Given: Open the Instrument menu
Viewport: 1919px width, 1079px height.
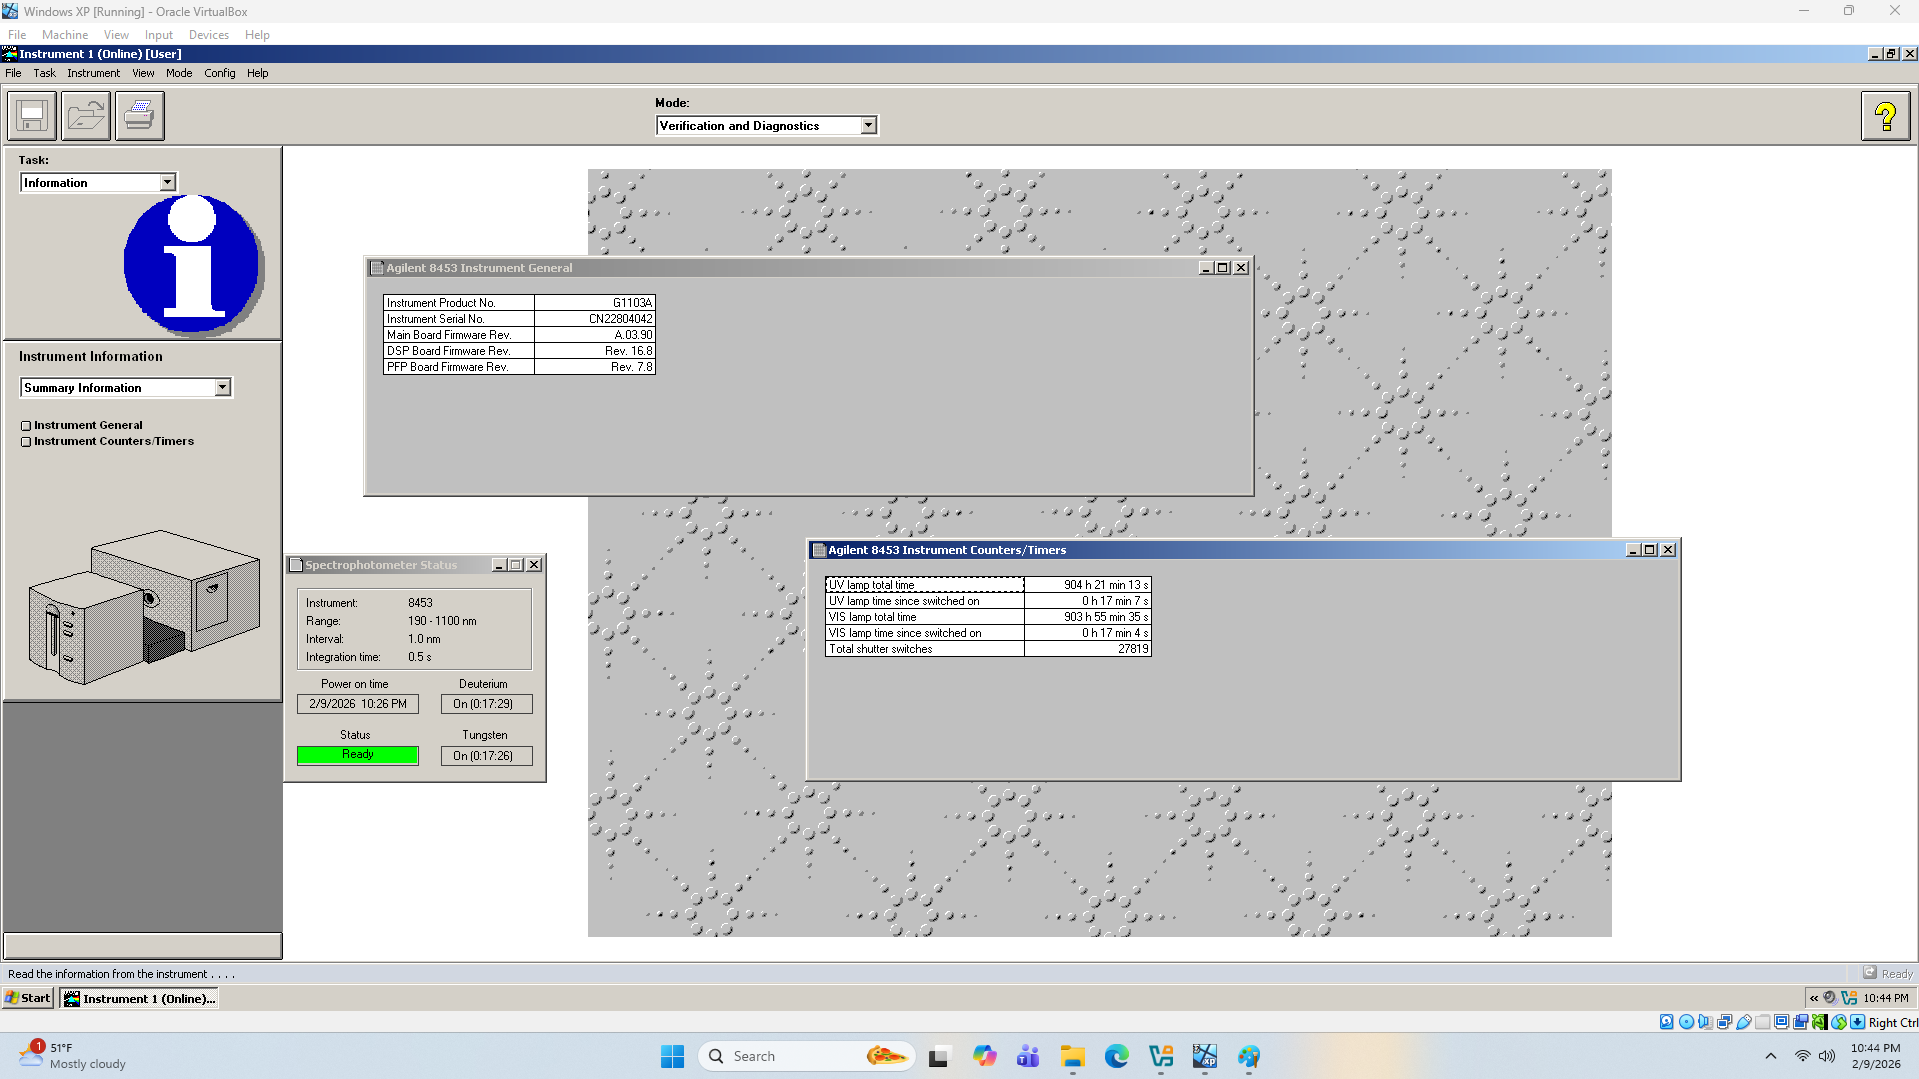Looking at the screenshot, I should pos(93,73).
